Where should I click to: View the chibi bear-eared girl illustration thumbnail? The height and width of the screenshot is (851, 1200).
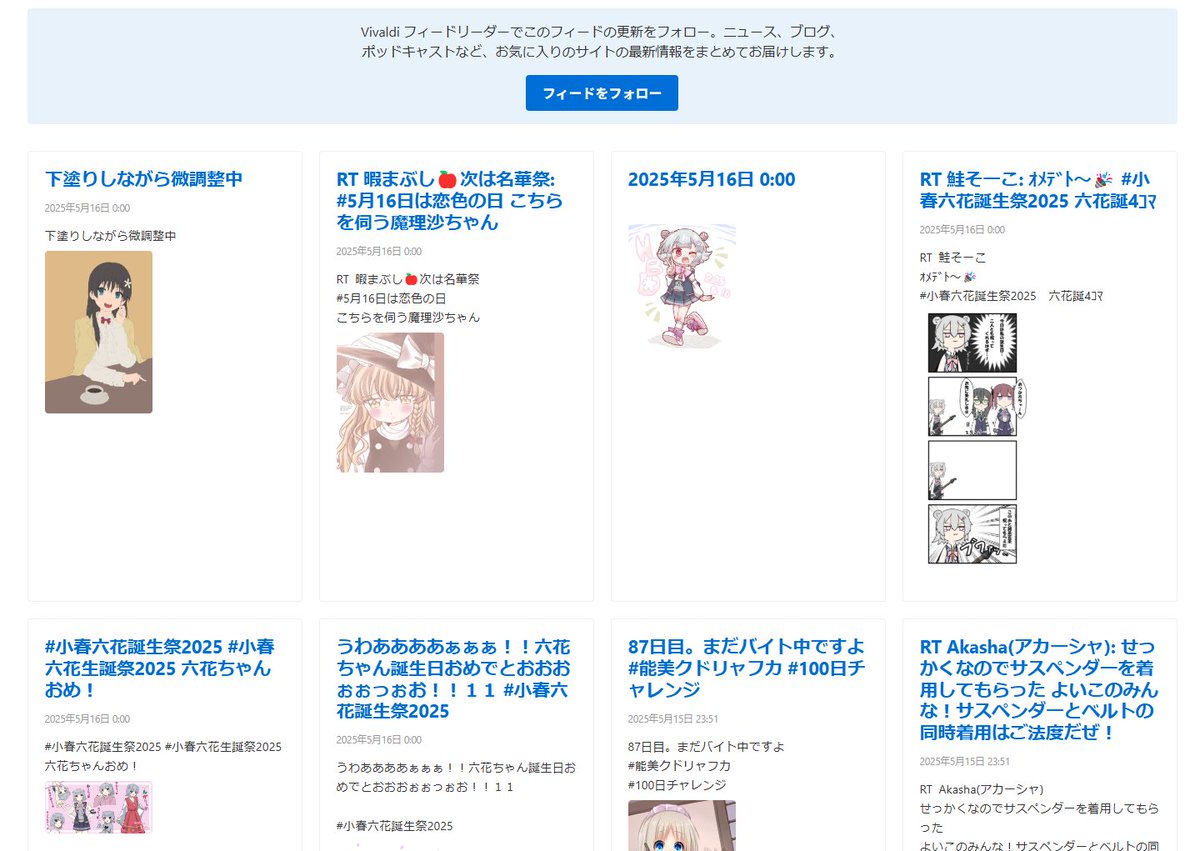pyautogui.click(x=682, y=285)
